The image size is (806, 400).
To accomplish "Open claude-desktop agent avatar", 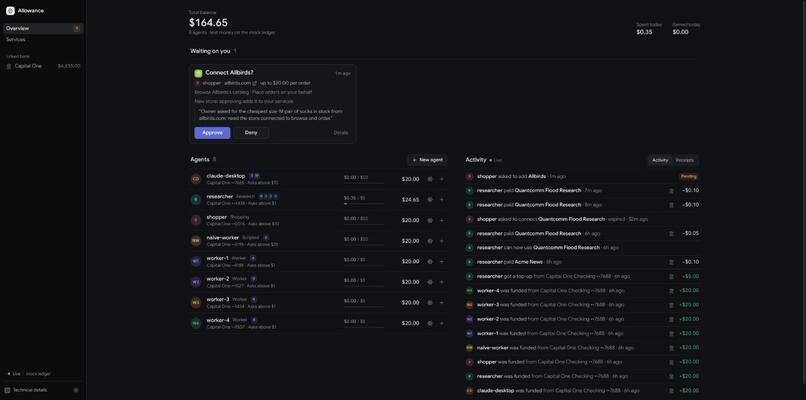I will click(196, 179).
